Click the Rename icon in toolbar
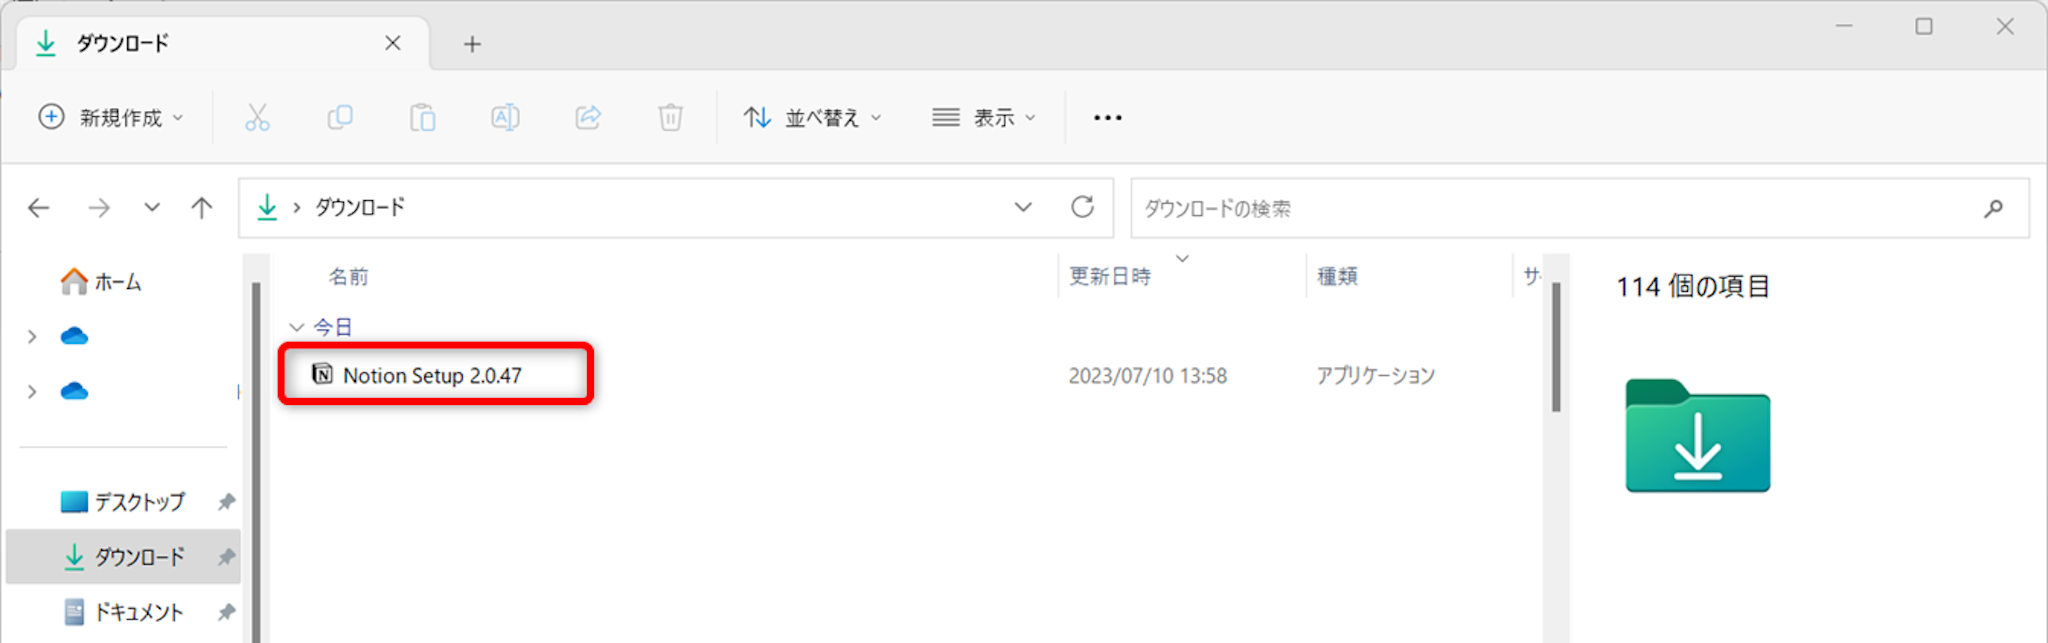The image size is (2048, 643). click(x=505, y=118)
